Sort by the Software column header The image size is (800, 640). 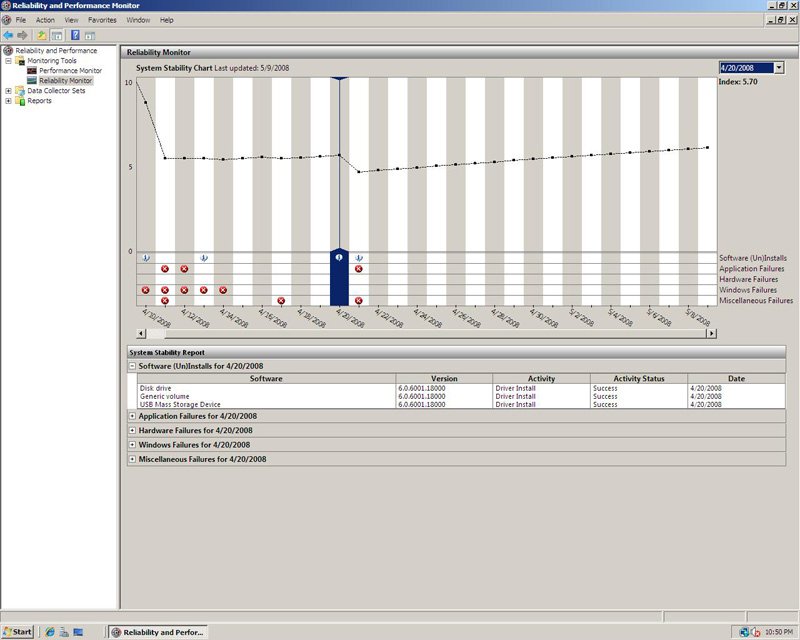point(266,379)
